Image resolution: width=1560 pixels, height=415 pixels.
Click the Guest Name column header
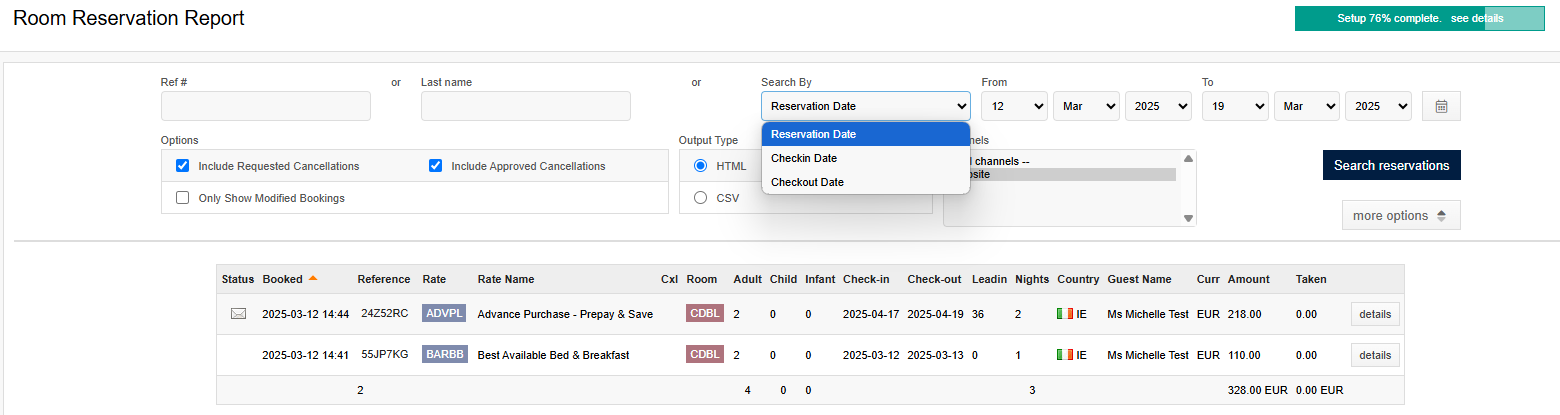(1139, 279)
